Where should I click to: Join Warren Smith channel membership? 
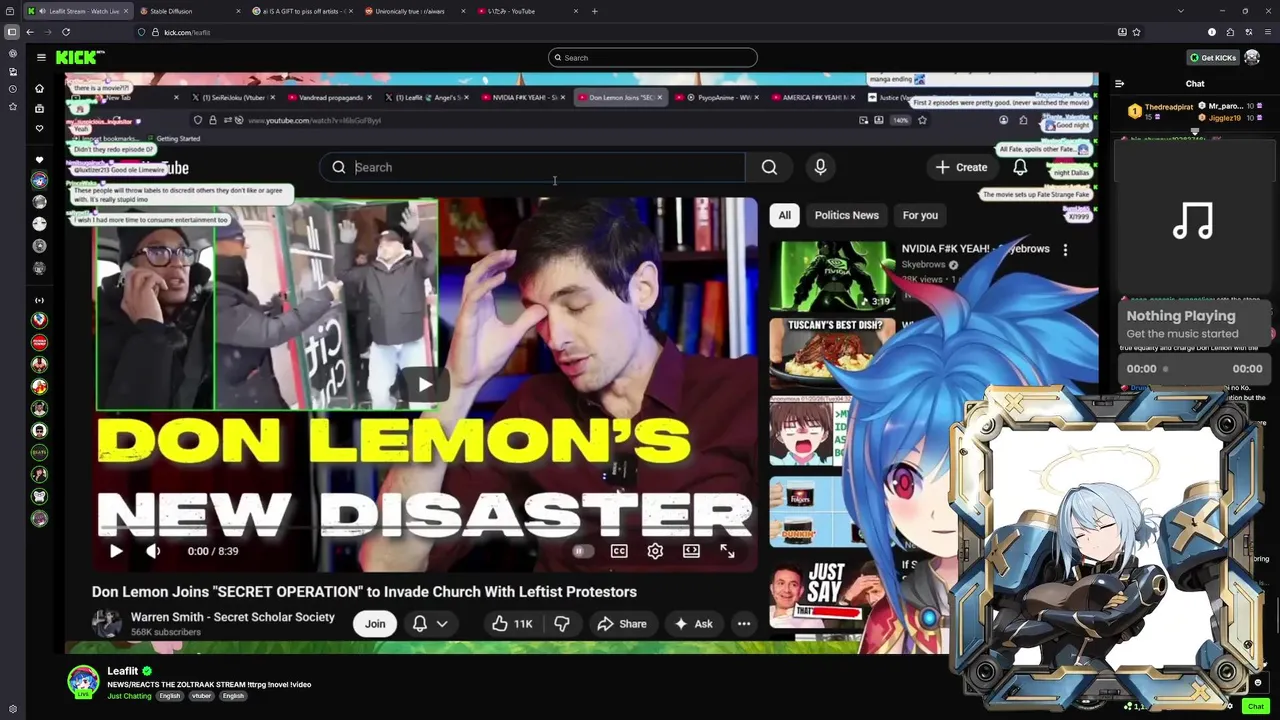point(375,624)
